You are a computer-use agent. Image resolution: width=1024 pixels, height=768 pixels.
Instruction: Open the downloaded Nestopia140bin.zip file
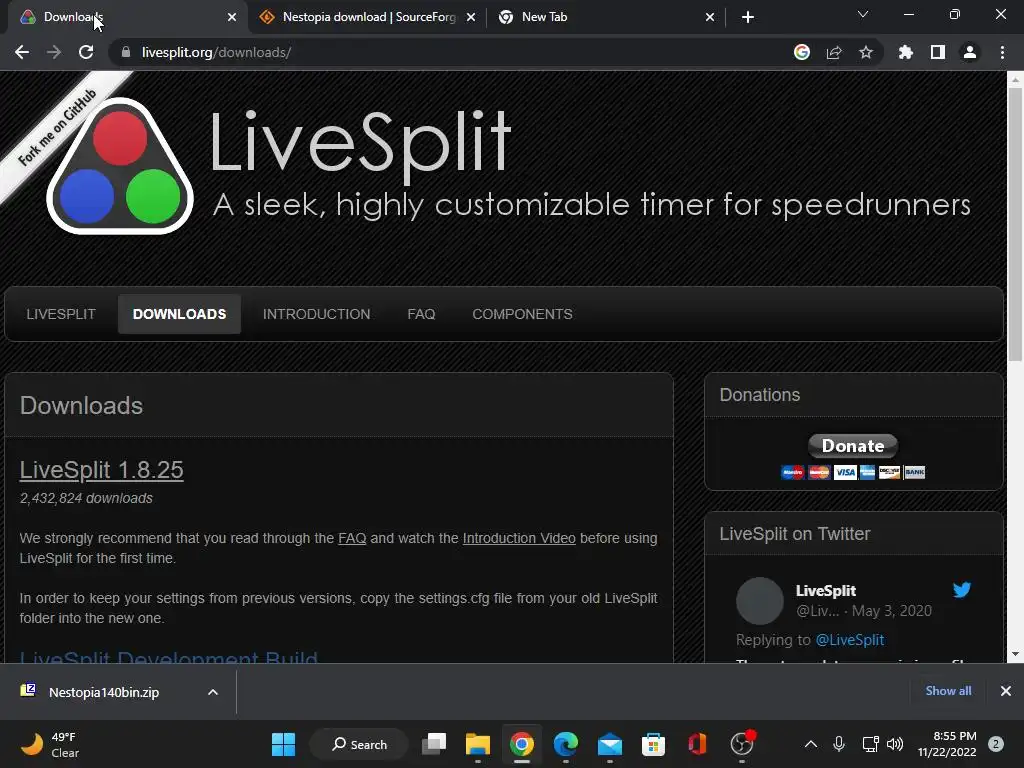click(x=104, y=692)
